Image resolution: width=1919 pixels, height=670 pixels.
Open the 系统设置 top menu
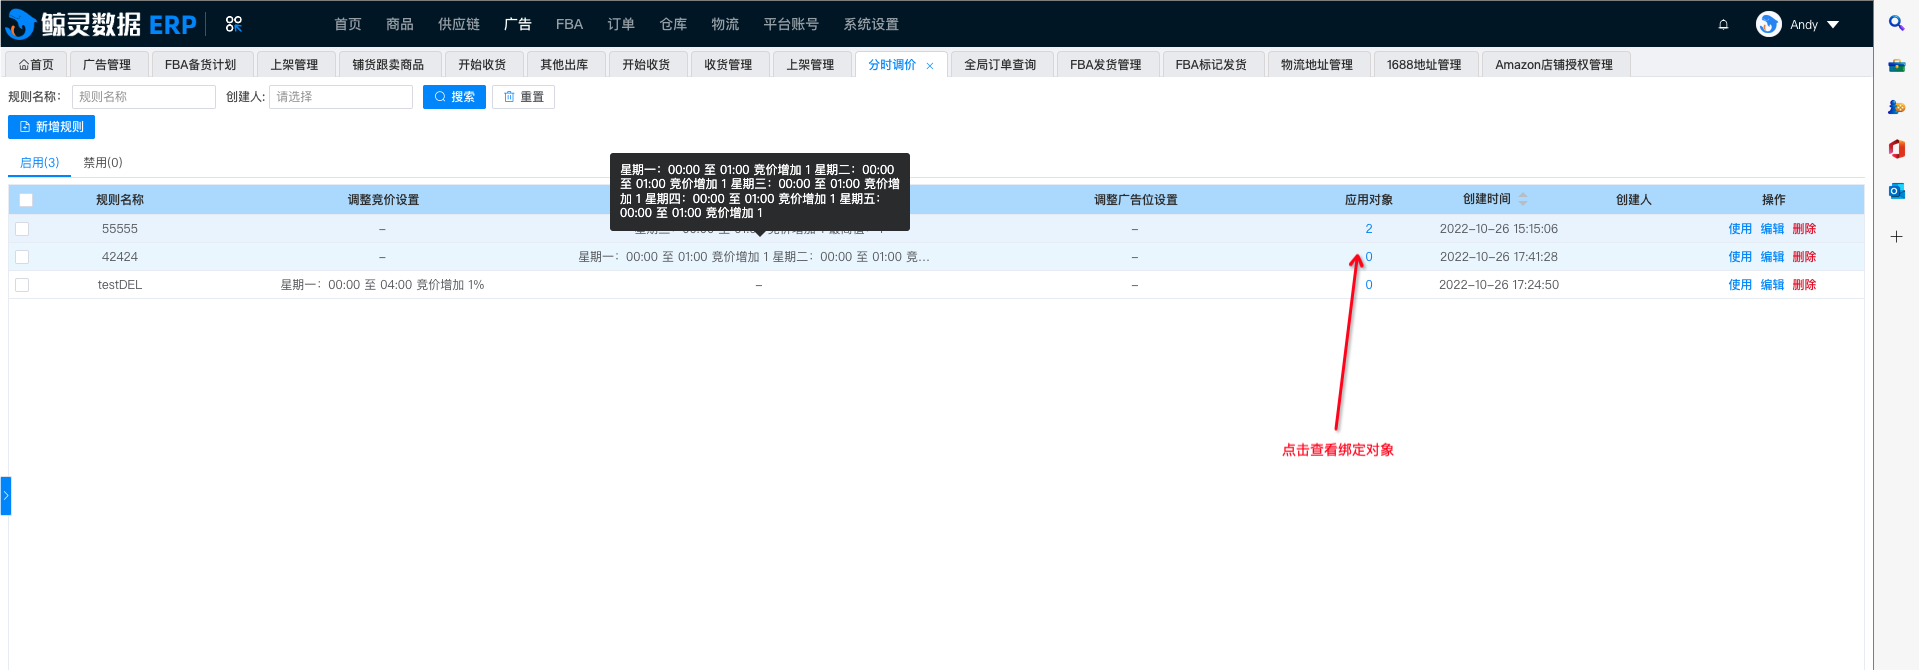pos(871,24)
